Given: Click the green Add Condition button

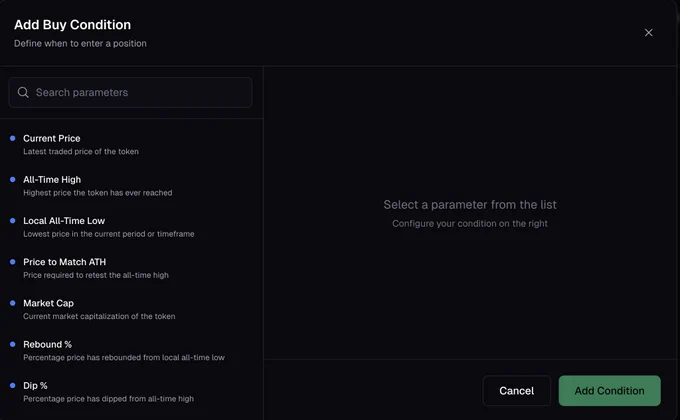Looking at the screenshot, I should click(609, 390).
